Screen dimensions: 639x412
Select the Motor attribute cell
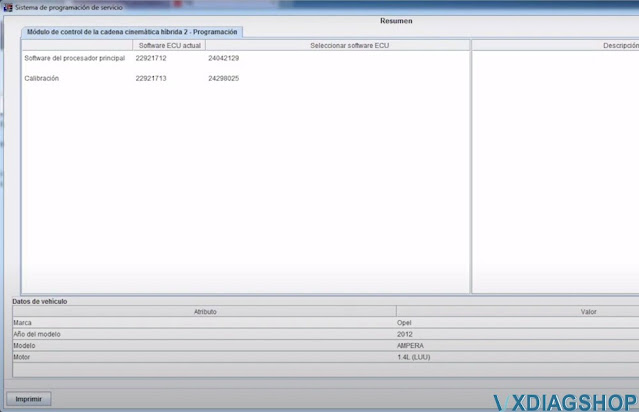point(204,357)
